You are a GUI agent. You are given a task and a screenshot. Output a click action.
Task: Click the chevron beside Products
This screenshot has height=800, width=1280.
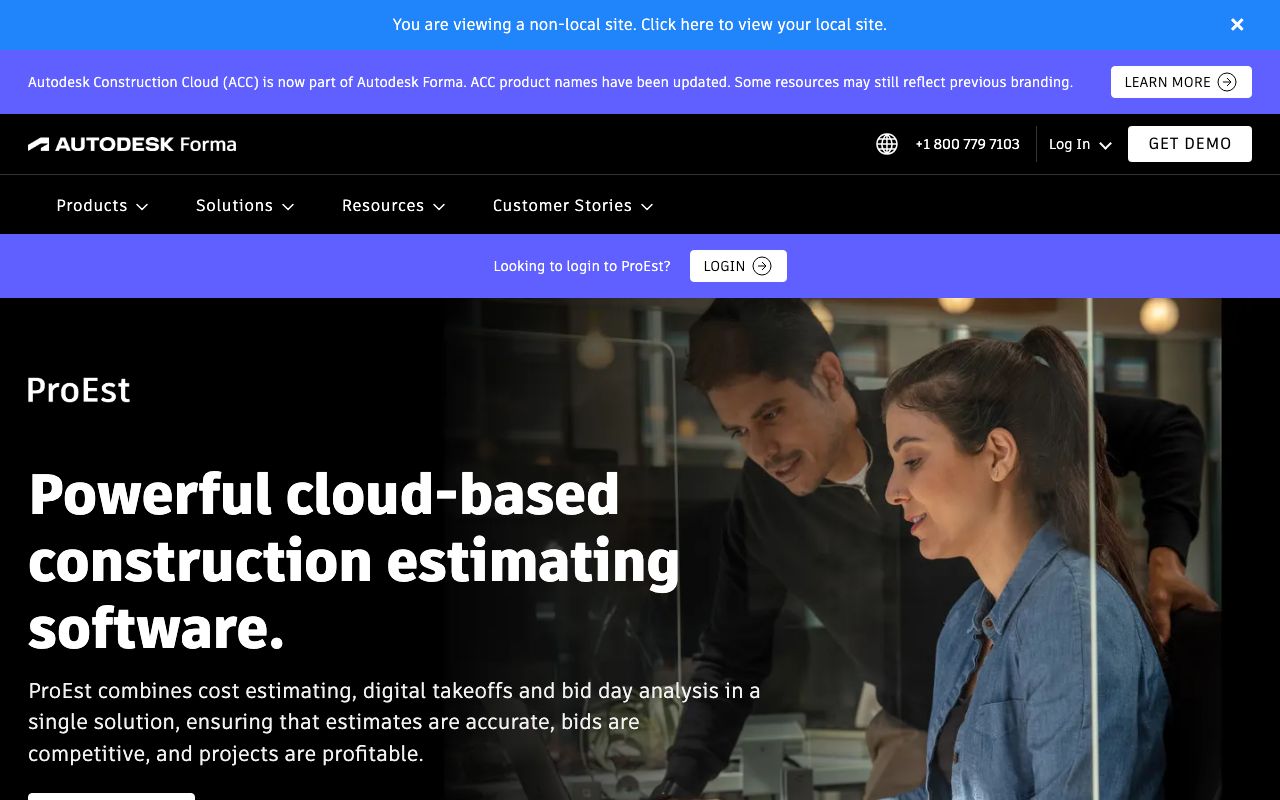click(142, 206)
